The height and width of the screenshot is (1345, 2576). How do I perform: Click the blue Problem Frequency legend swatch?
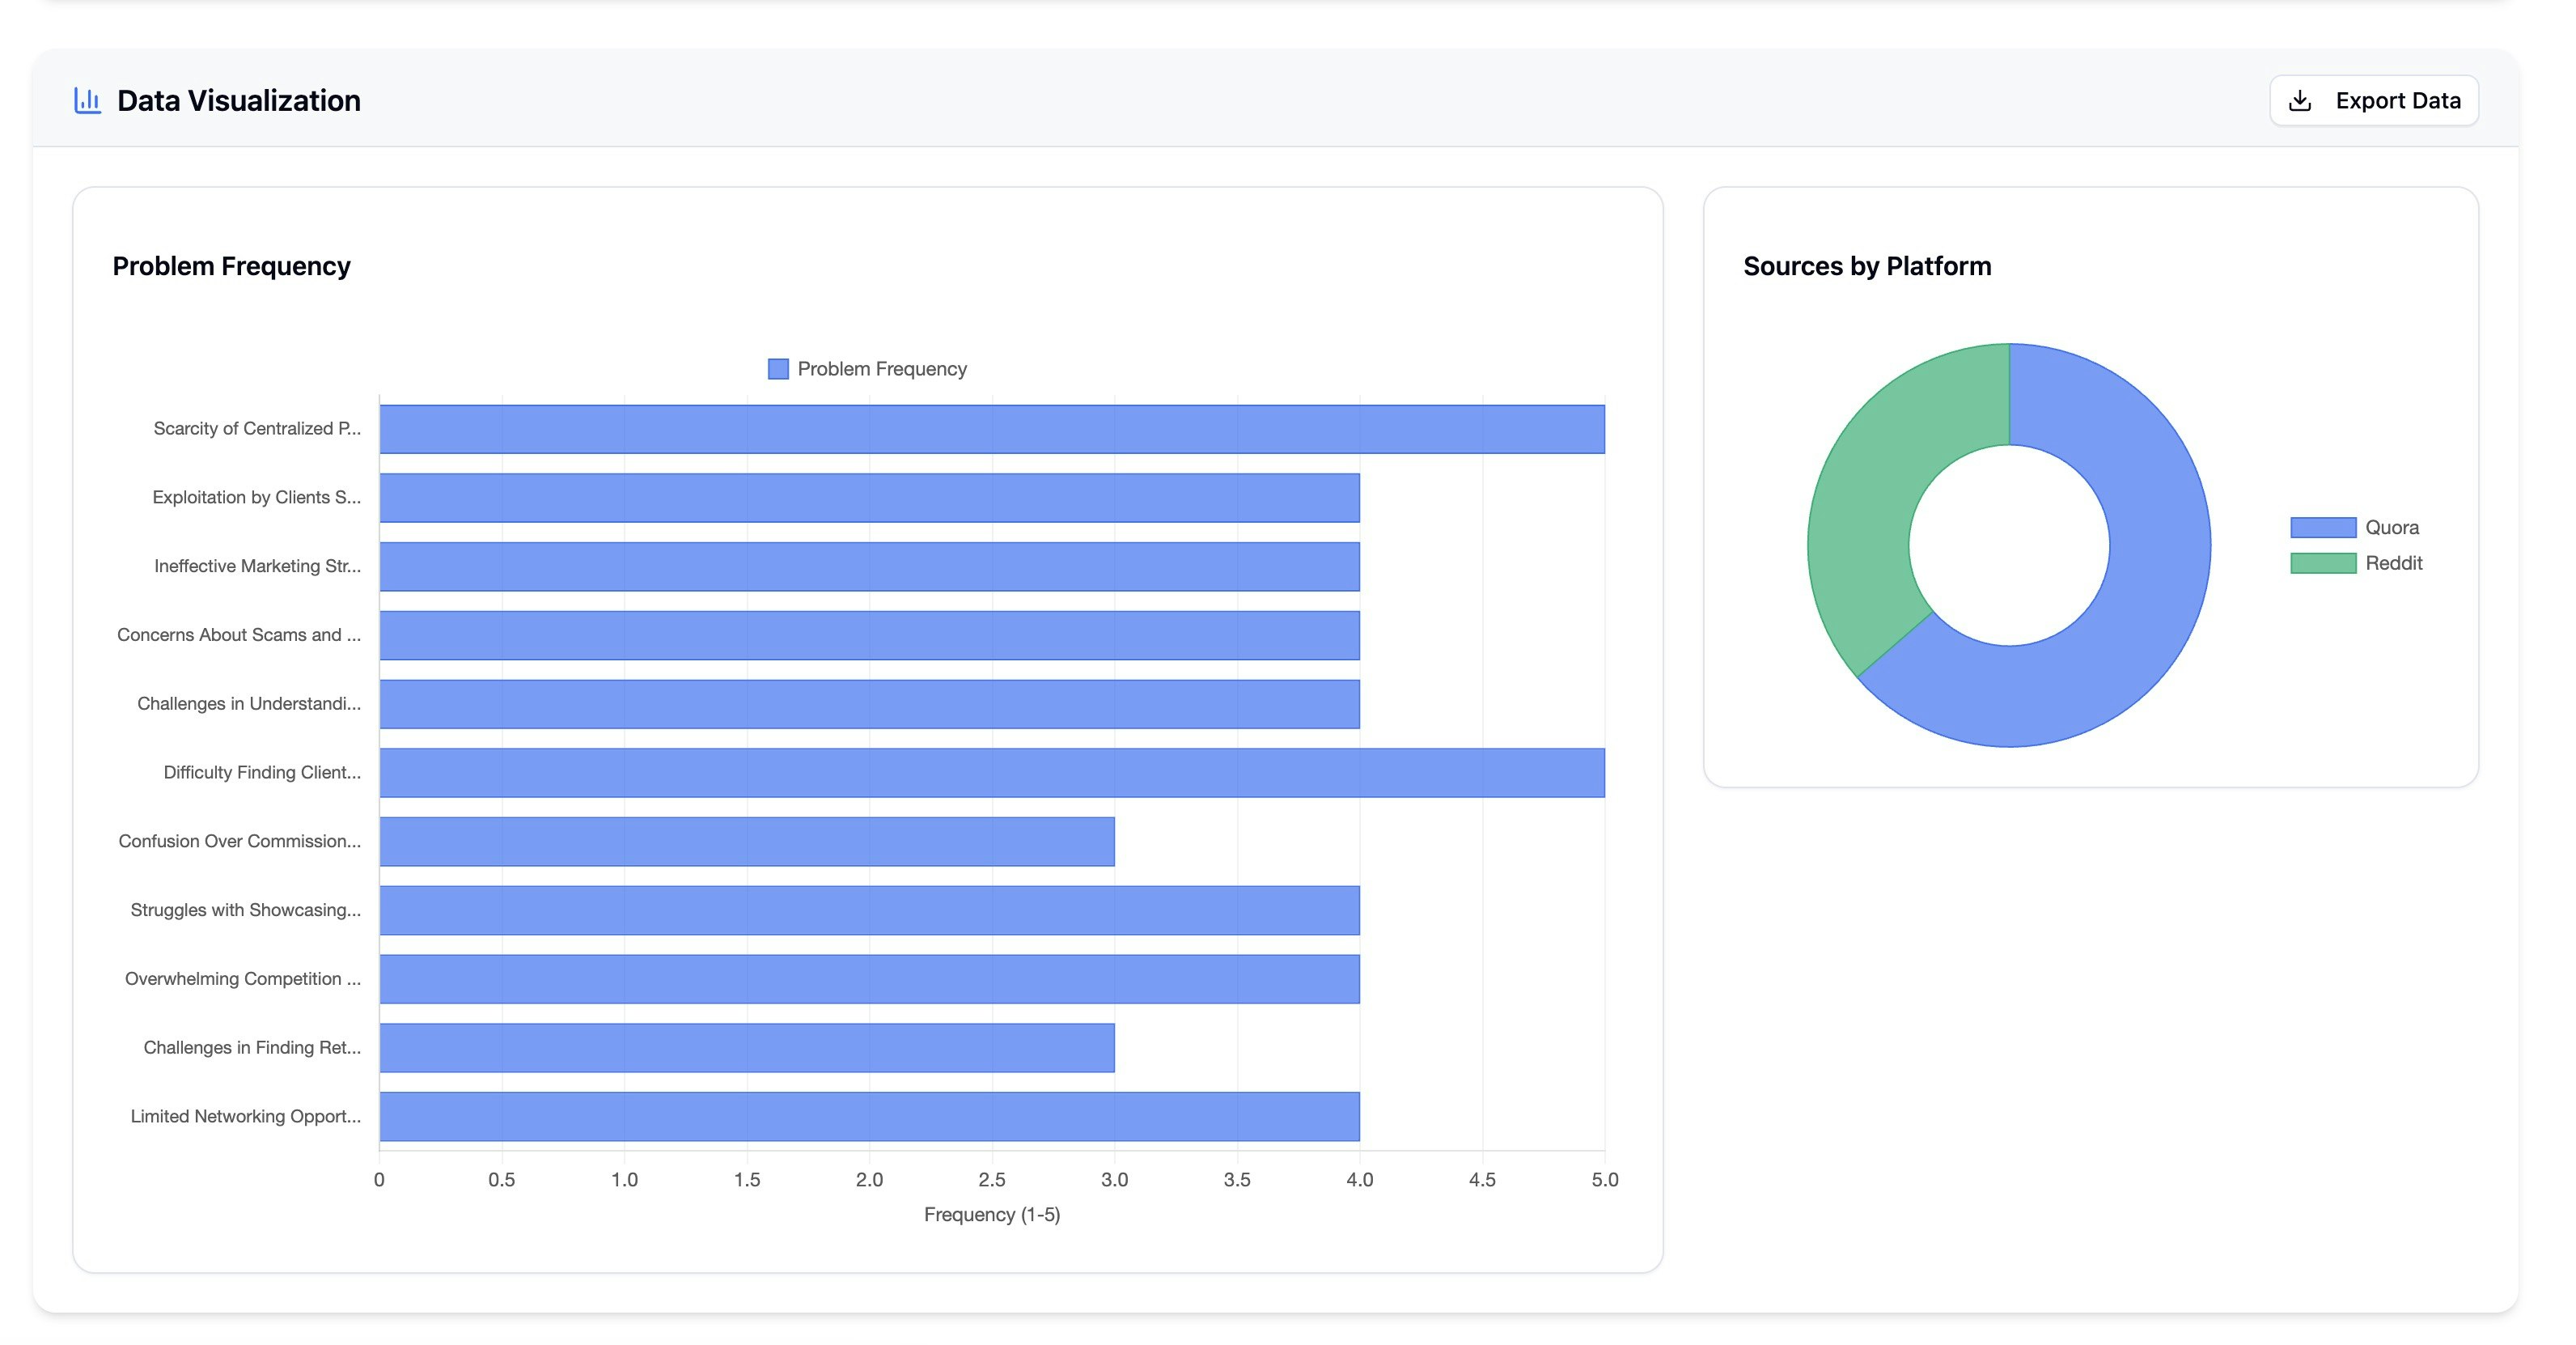[778, 369]
